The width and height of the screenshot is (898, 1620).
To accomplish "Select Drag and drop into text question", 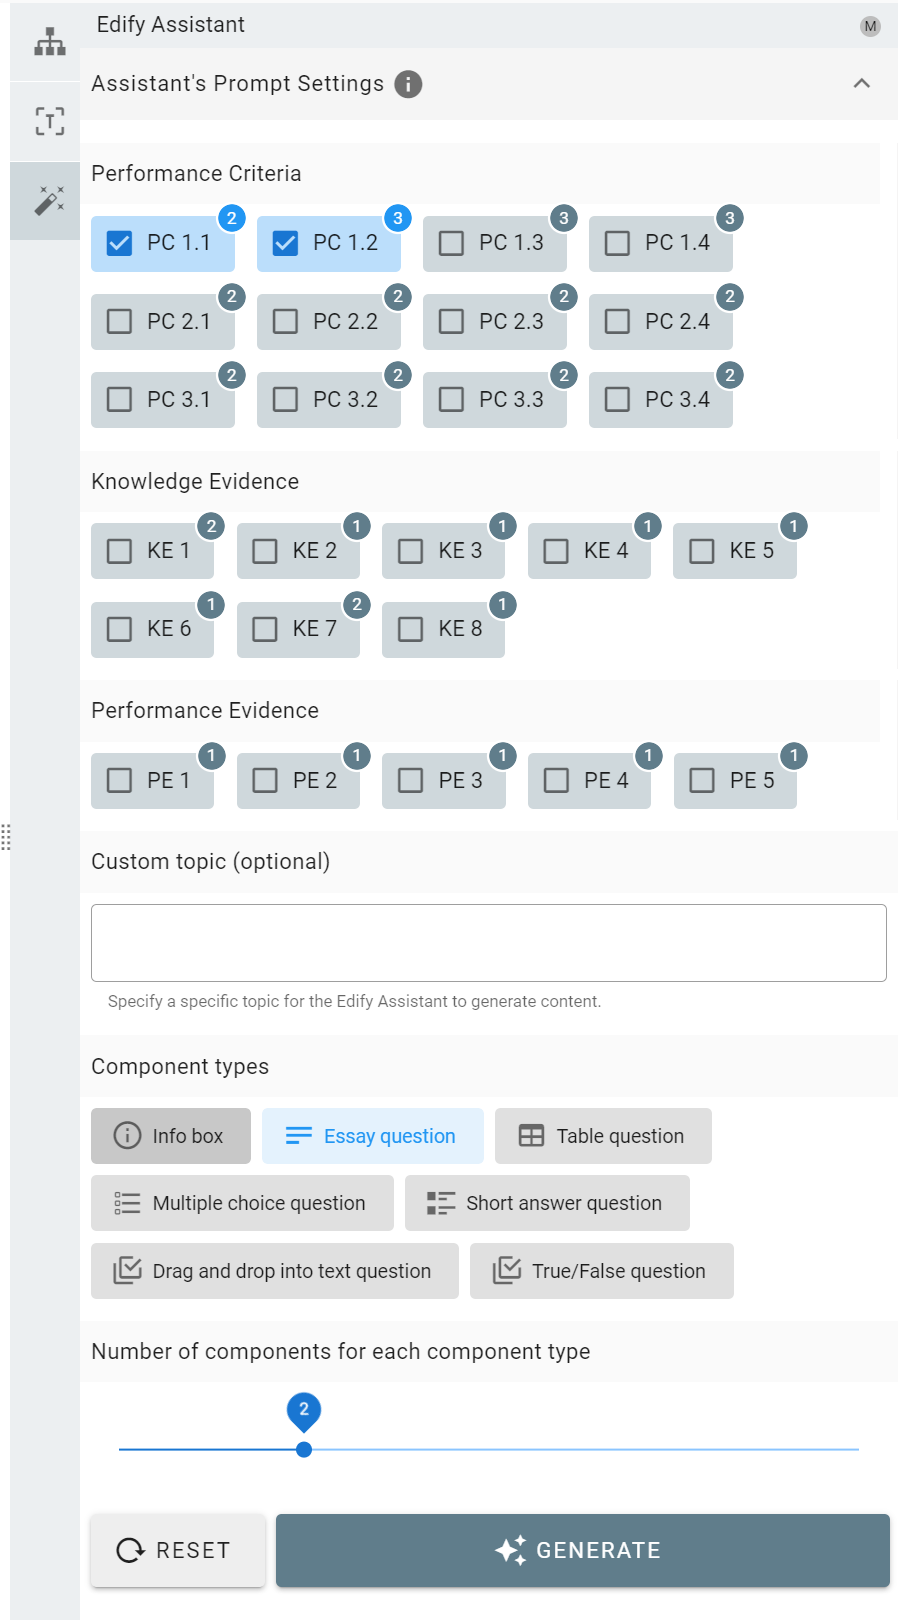I will coord(275,1271).
